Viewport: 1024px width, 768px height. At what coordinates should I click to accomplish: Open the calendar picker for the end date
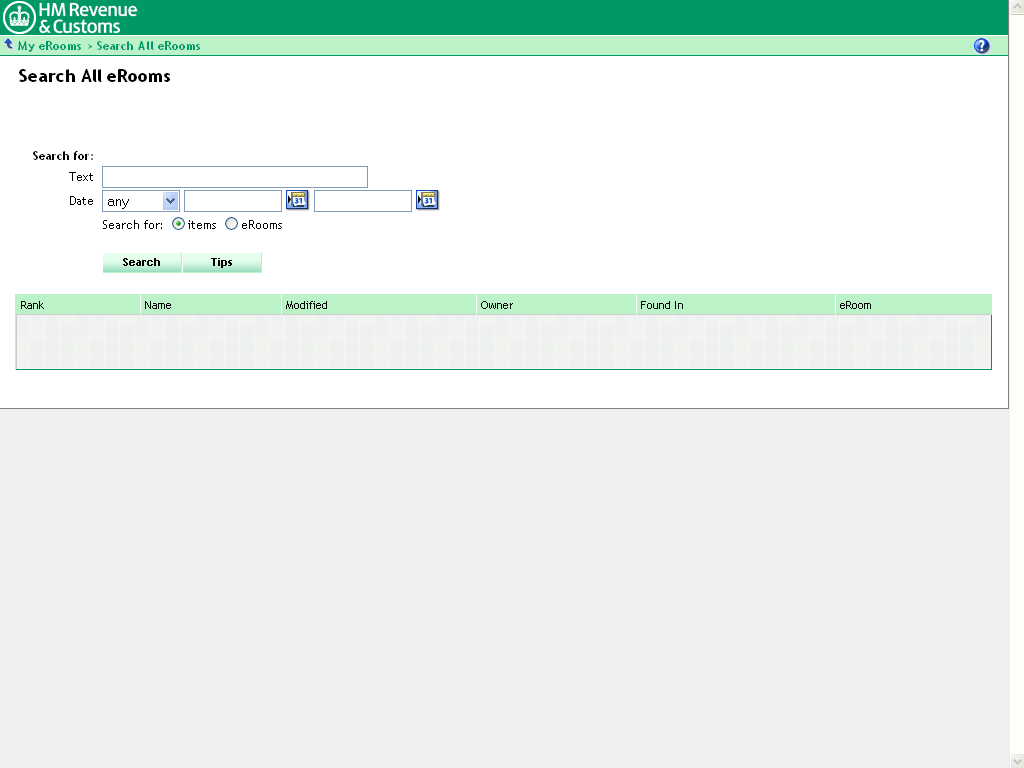[x=427, y=201]
